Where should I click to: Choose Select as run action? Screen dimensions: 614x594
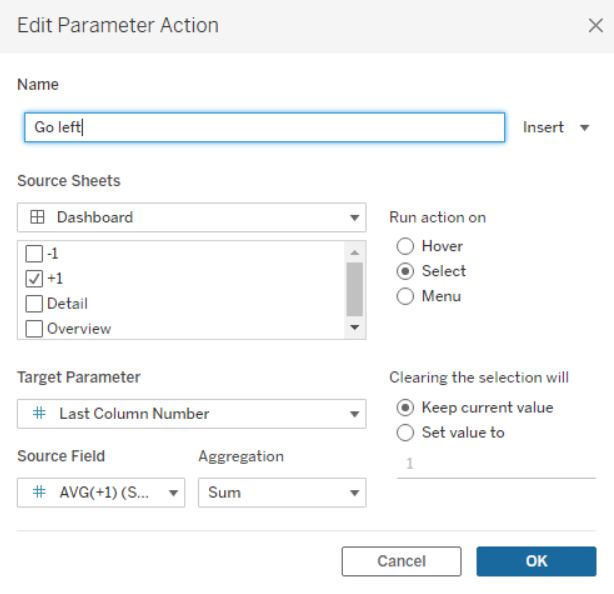point(405,271)
